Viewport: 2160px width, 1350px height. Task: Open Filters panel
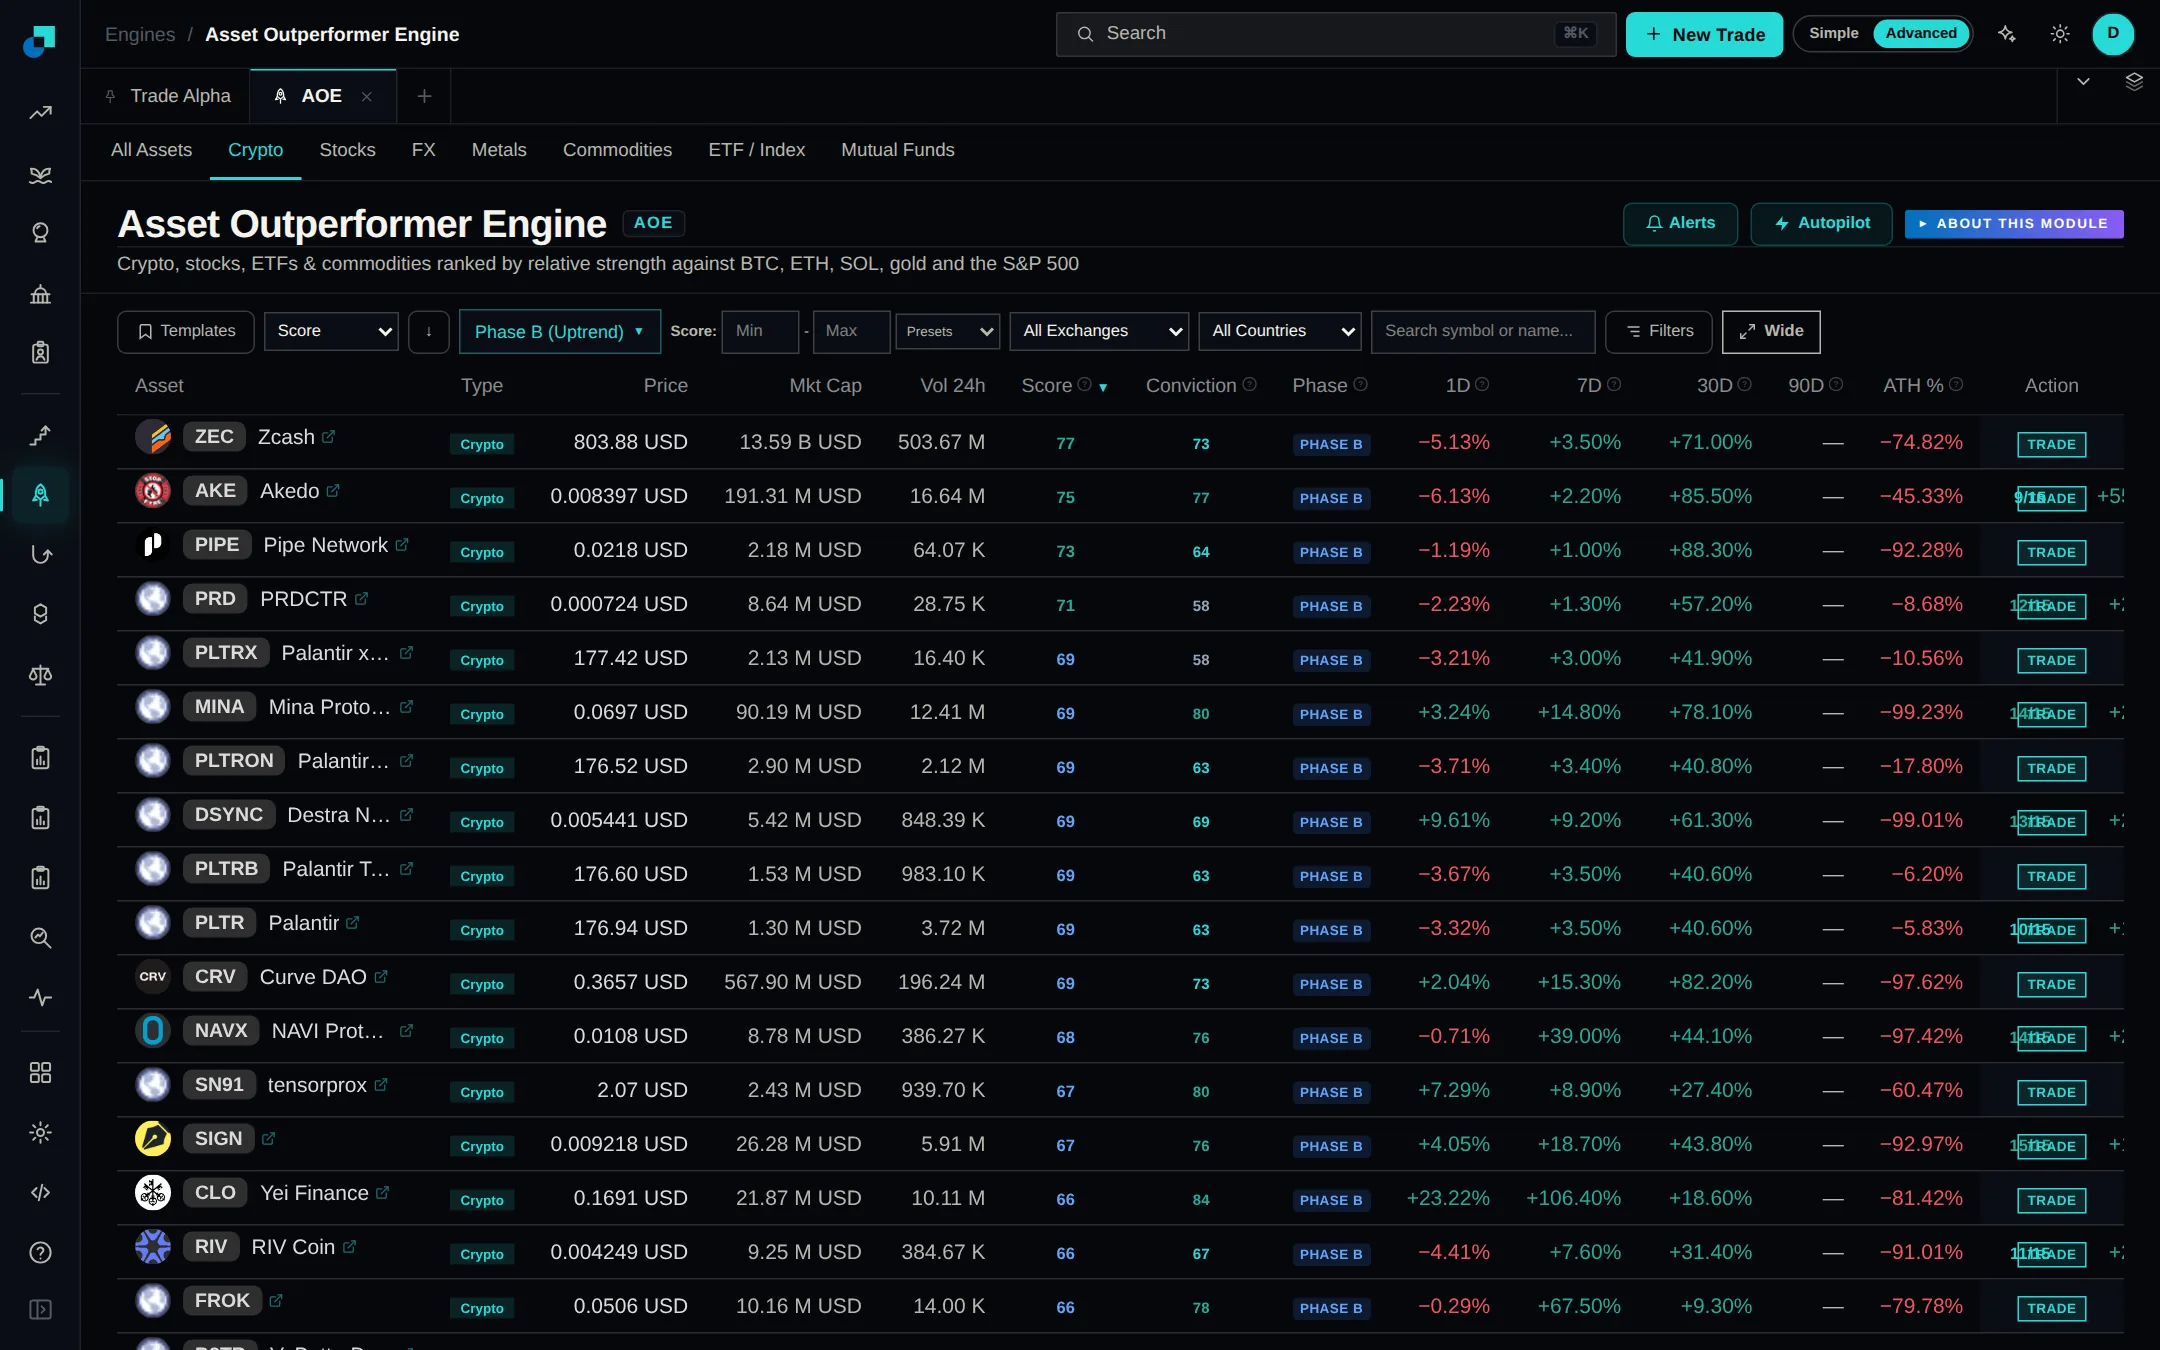pyautogui.click(x=1659, y=332)
